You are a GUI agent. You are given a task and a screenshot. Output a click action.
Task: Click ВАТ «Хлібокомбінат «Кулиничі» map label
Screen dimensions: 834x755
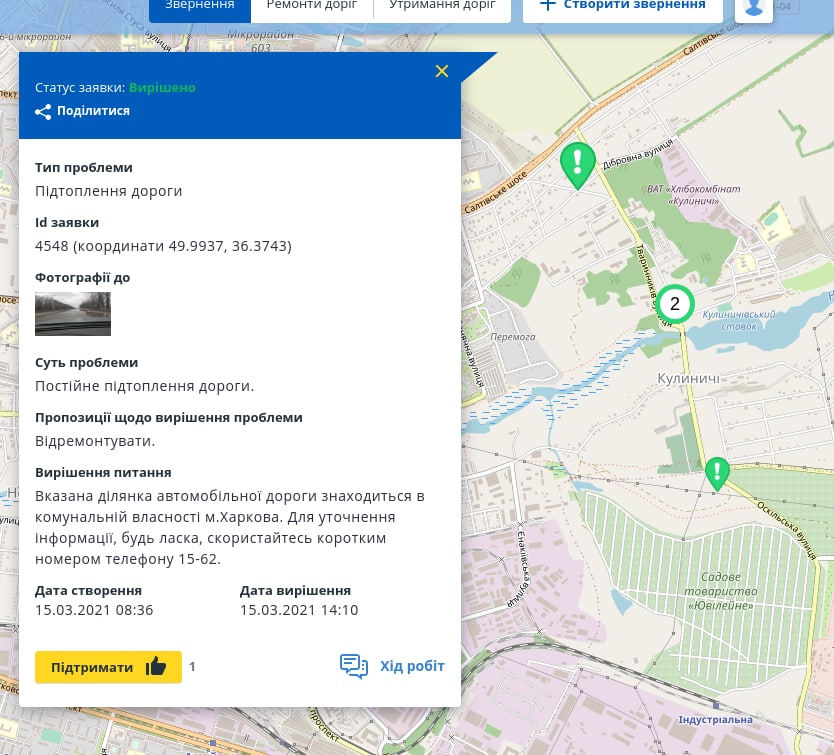(x=694, y=195)
